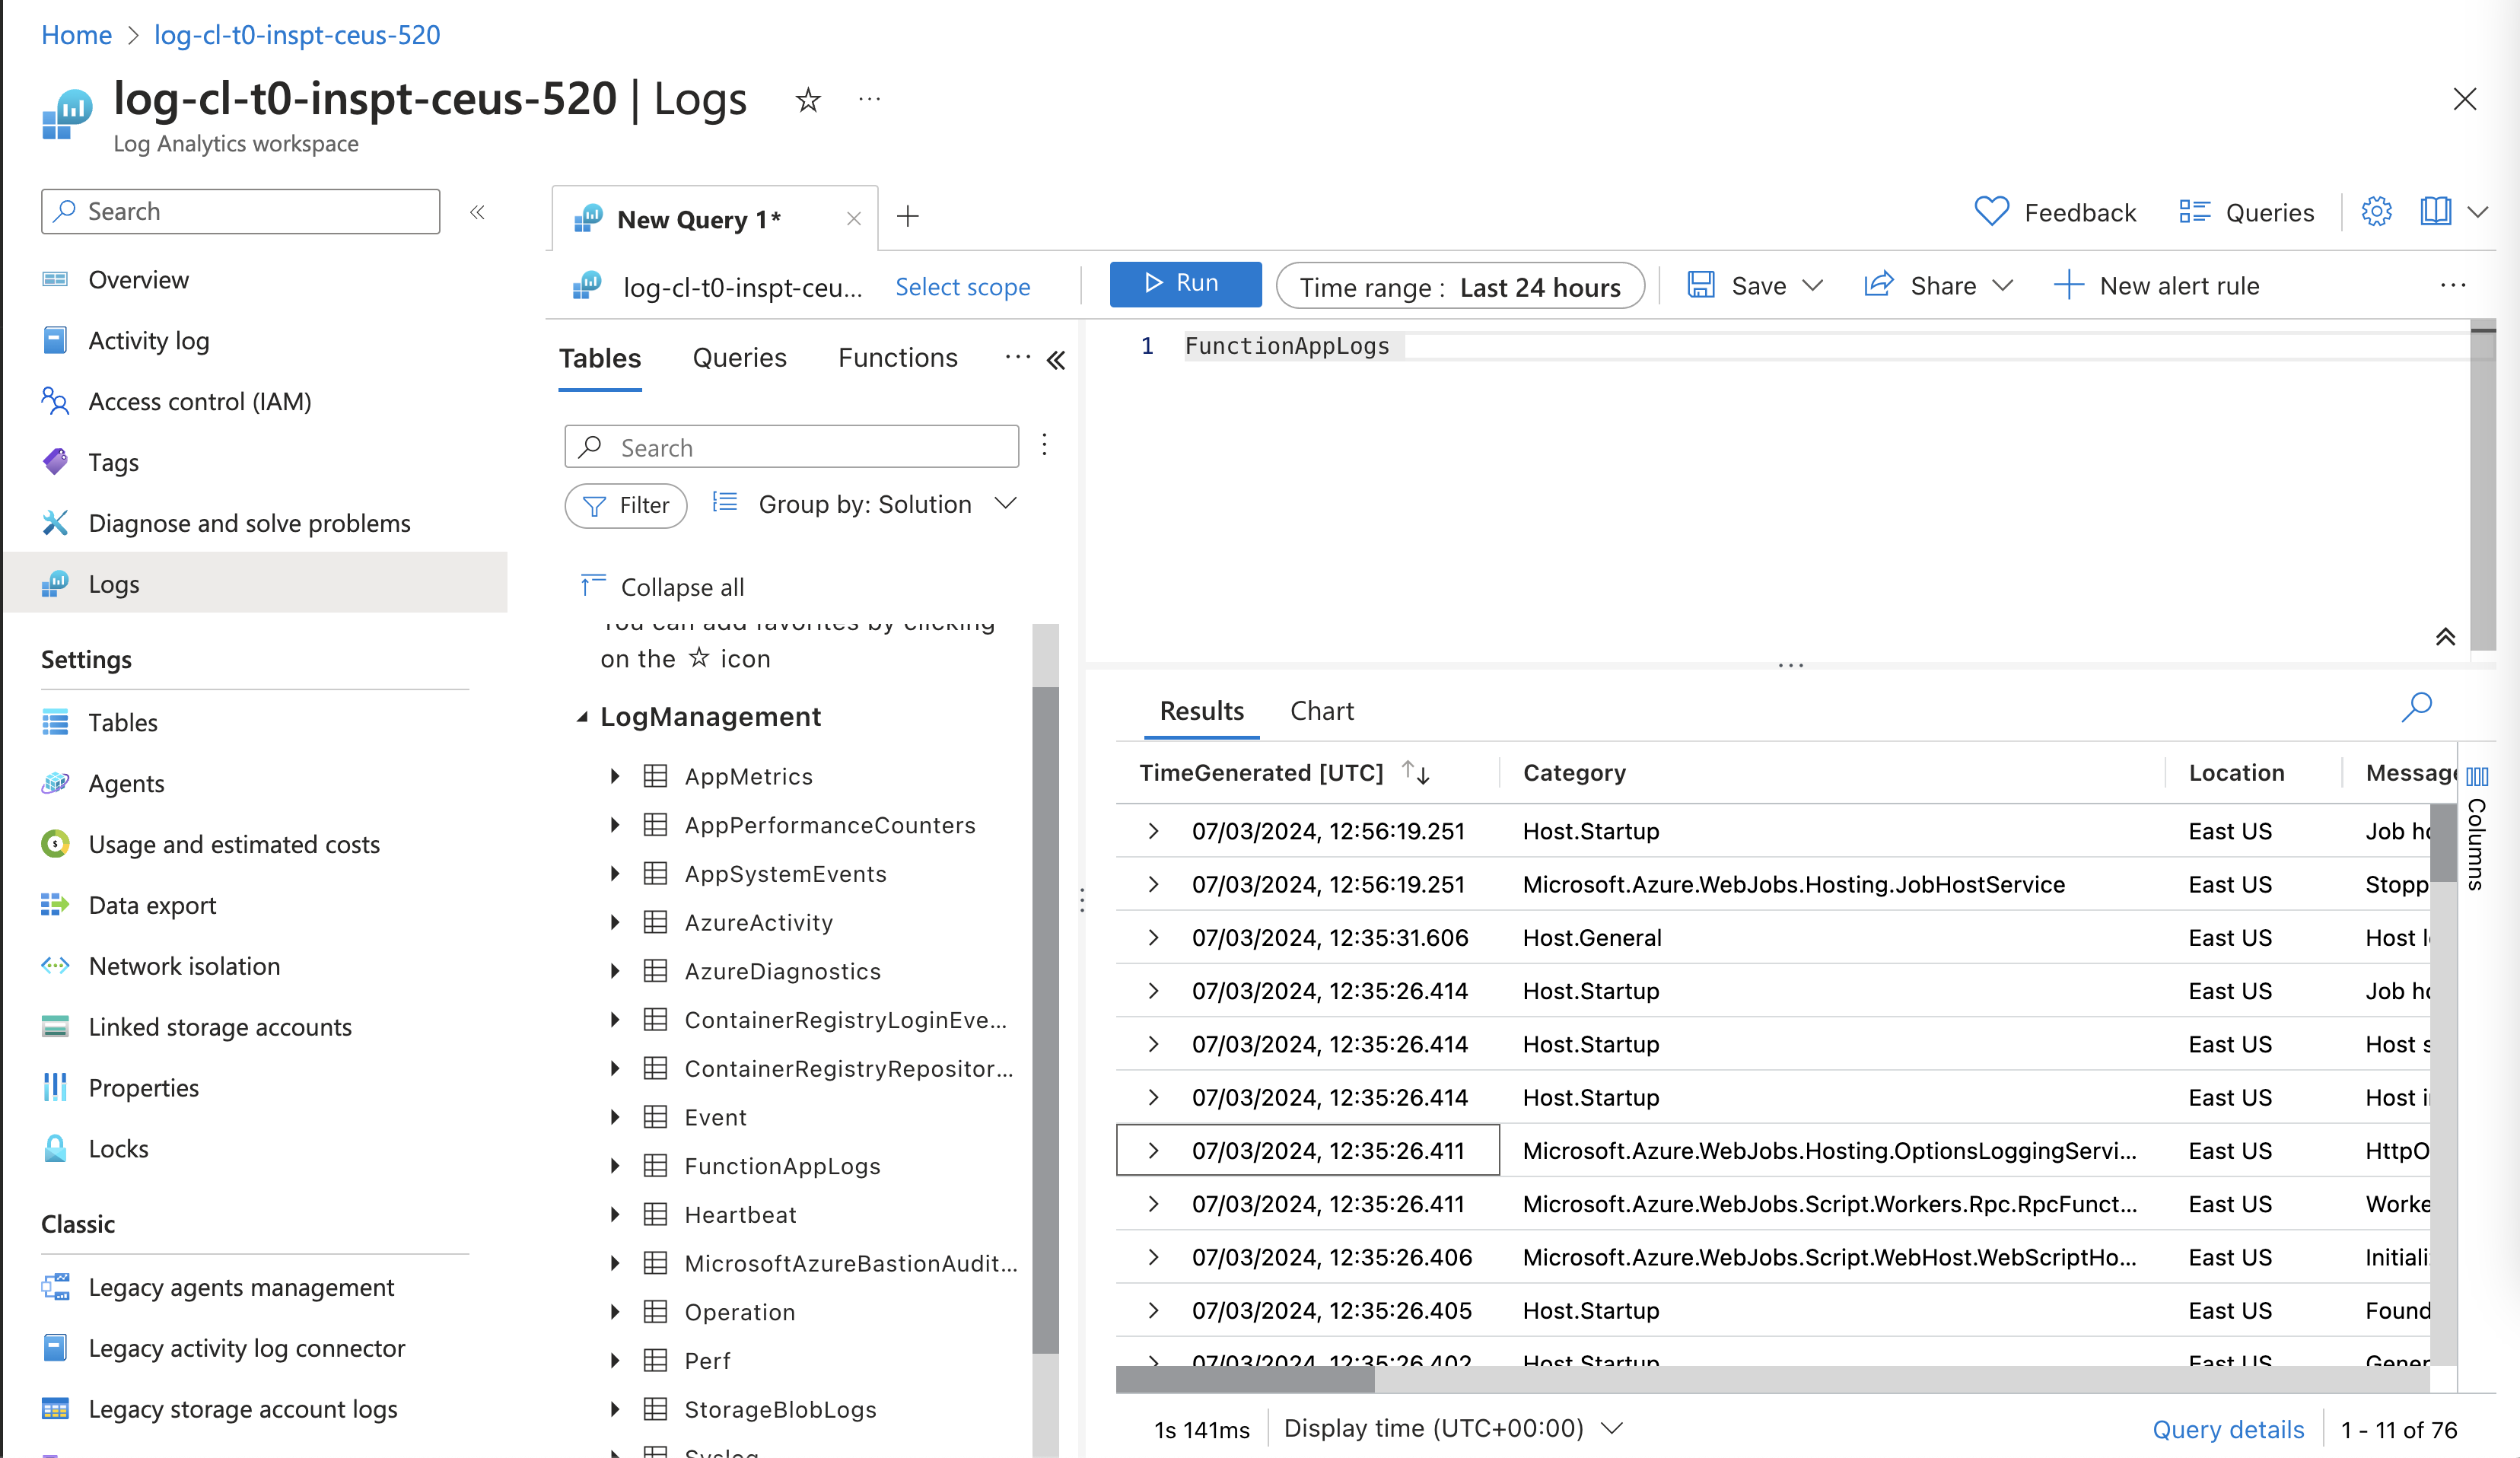The width and height of the screenshot is (2520, 1458).
Task: Expand the Host.General result row
Action: (x=1154, y=937)
